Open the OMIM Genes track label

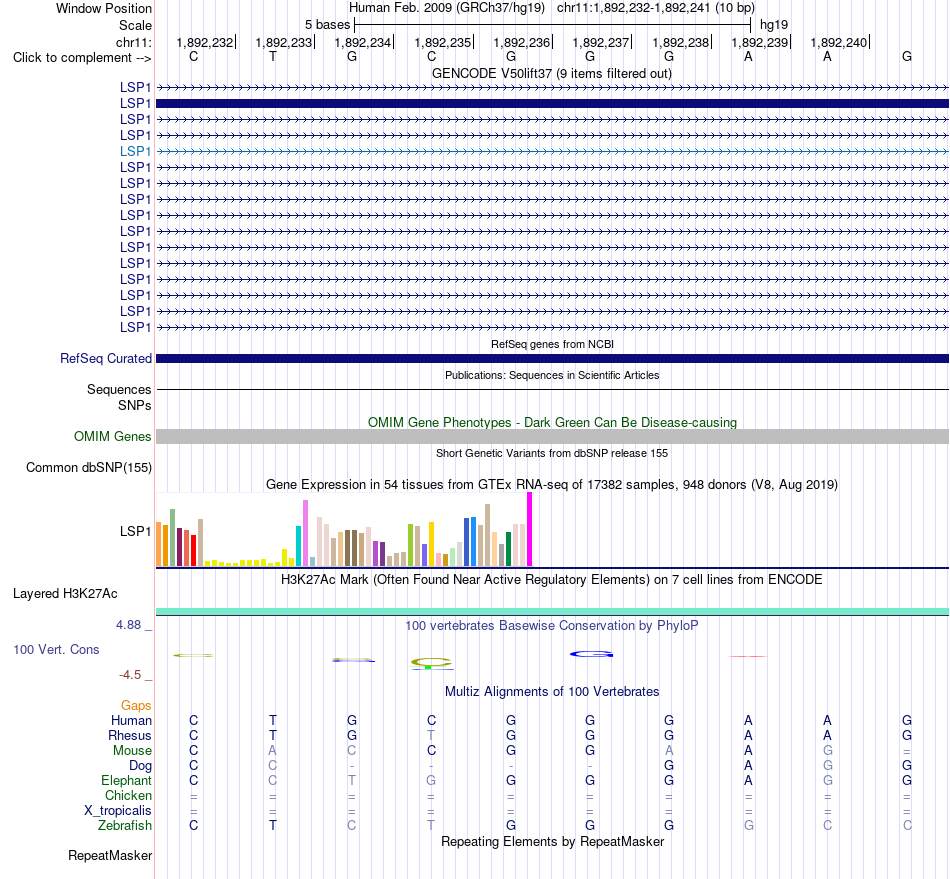coord(113,436)
